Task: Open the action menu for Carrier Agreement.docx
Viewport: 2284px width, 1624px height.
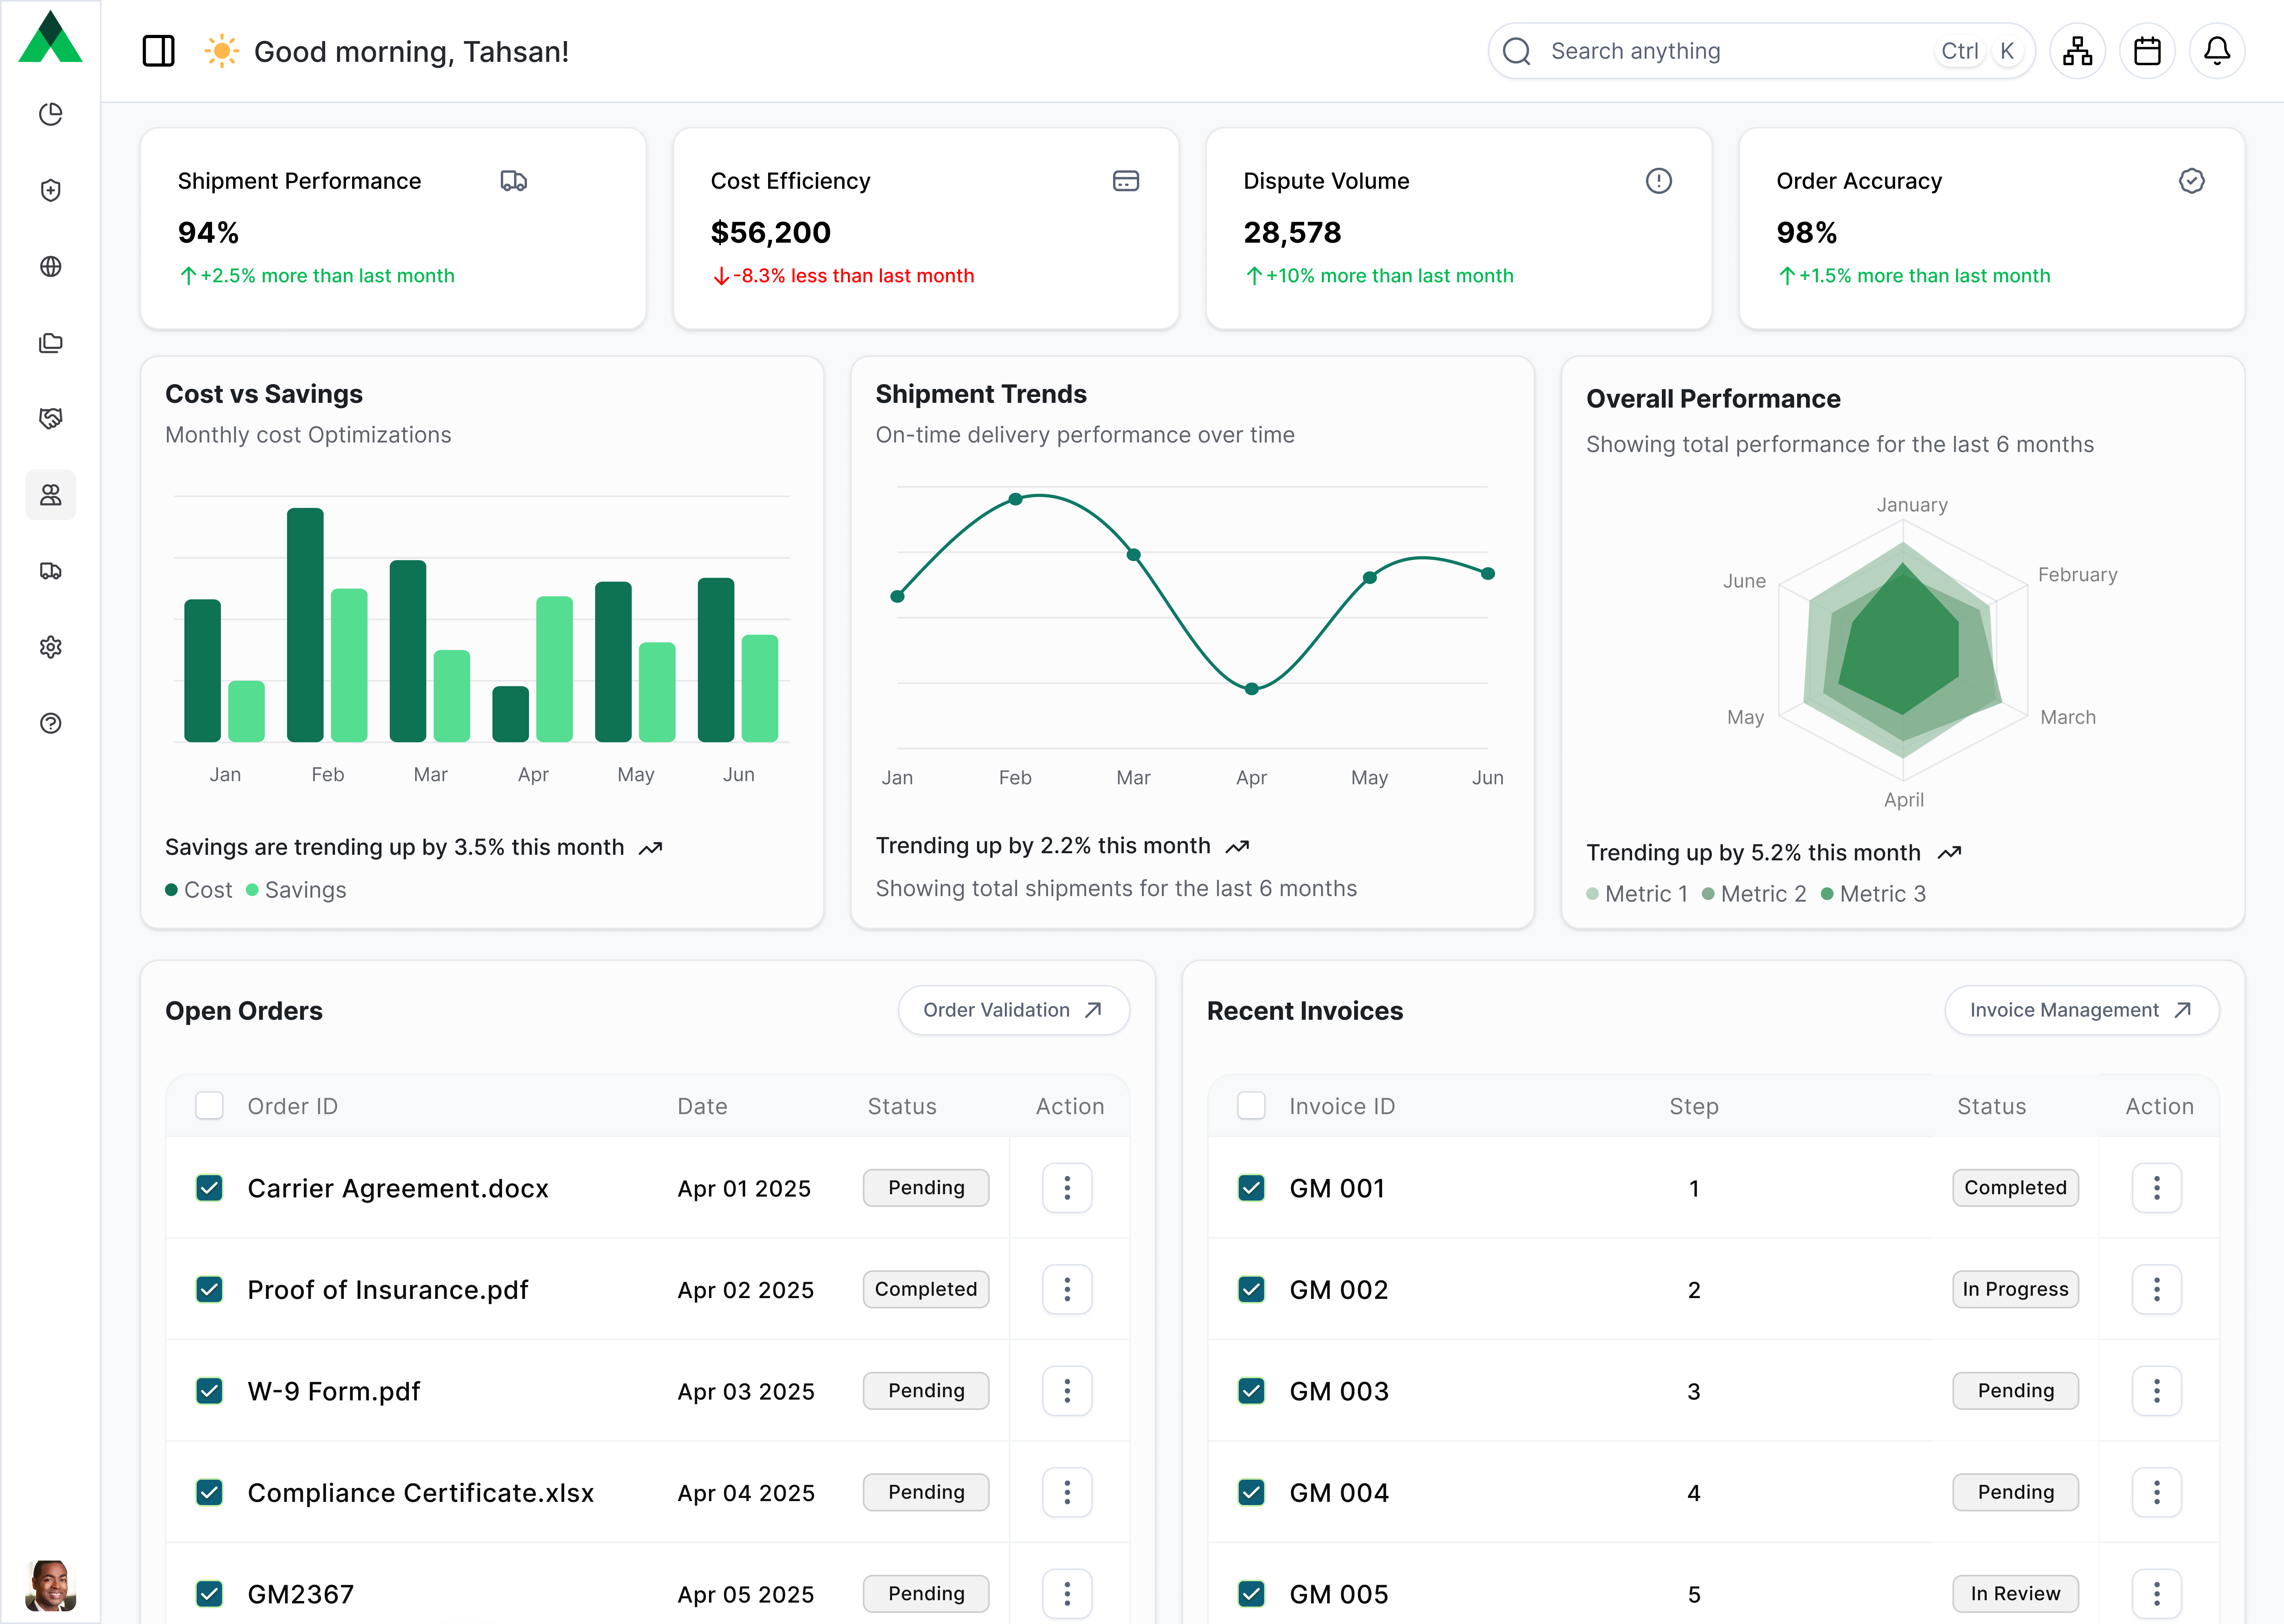Action: pos(1067,1188)
